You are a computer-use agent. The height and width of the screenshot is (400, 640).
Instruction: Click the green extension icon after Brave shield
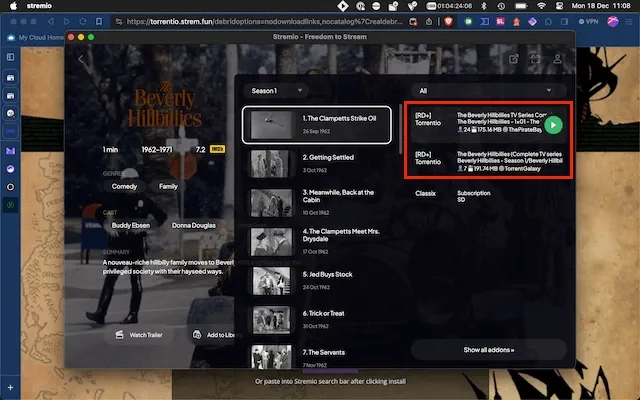click(468, 22)
